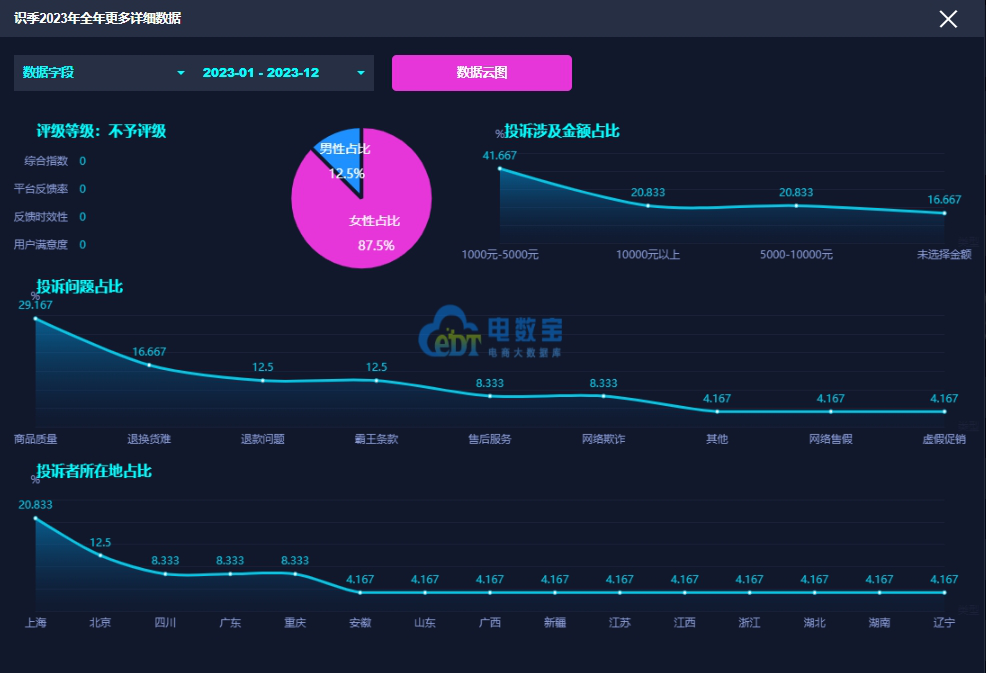Screen dimensions: 986x673
Task: Click the 8.333 point above 售后服务
Action: pos(490,396)
